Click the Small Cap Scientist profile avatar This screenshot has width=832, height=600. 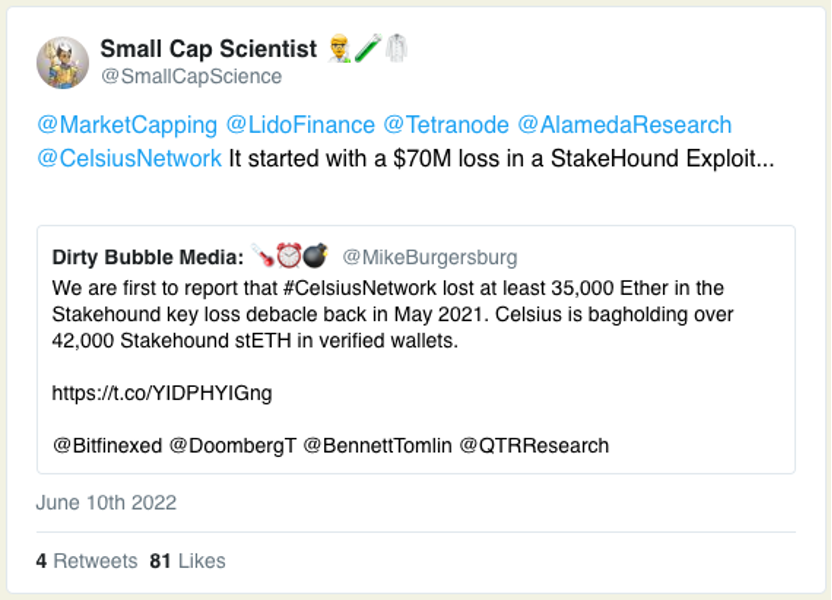(x=63, y=62)
